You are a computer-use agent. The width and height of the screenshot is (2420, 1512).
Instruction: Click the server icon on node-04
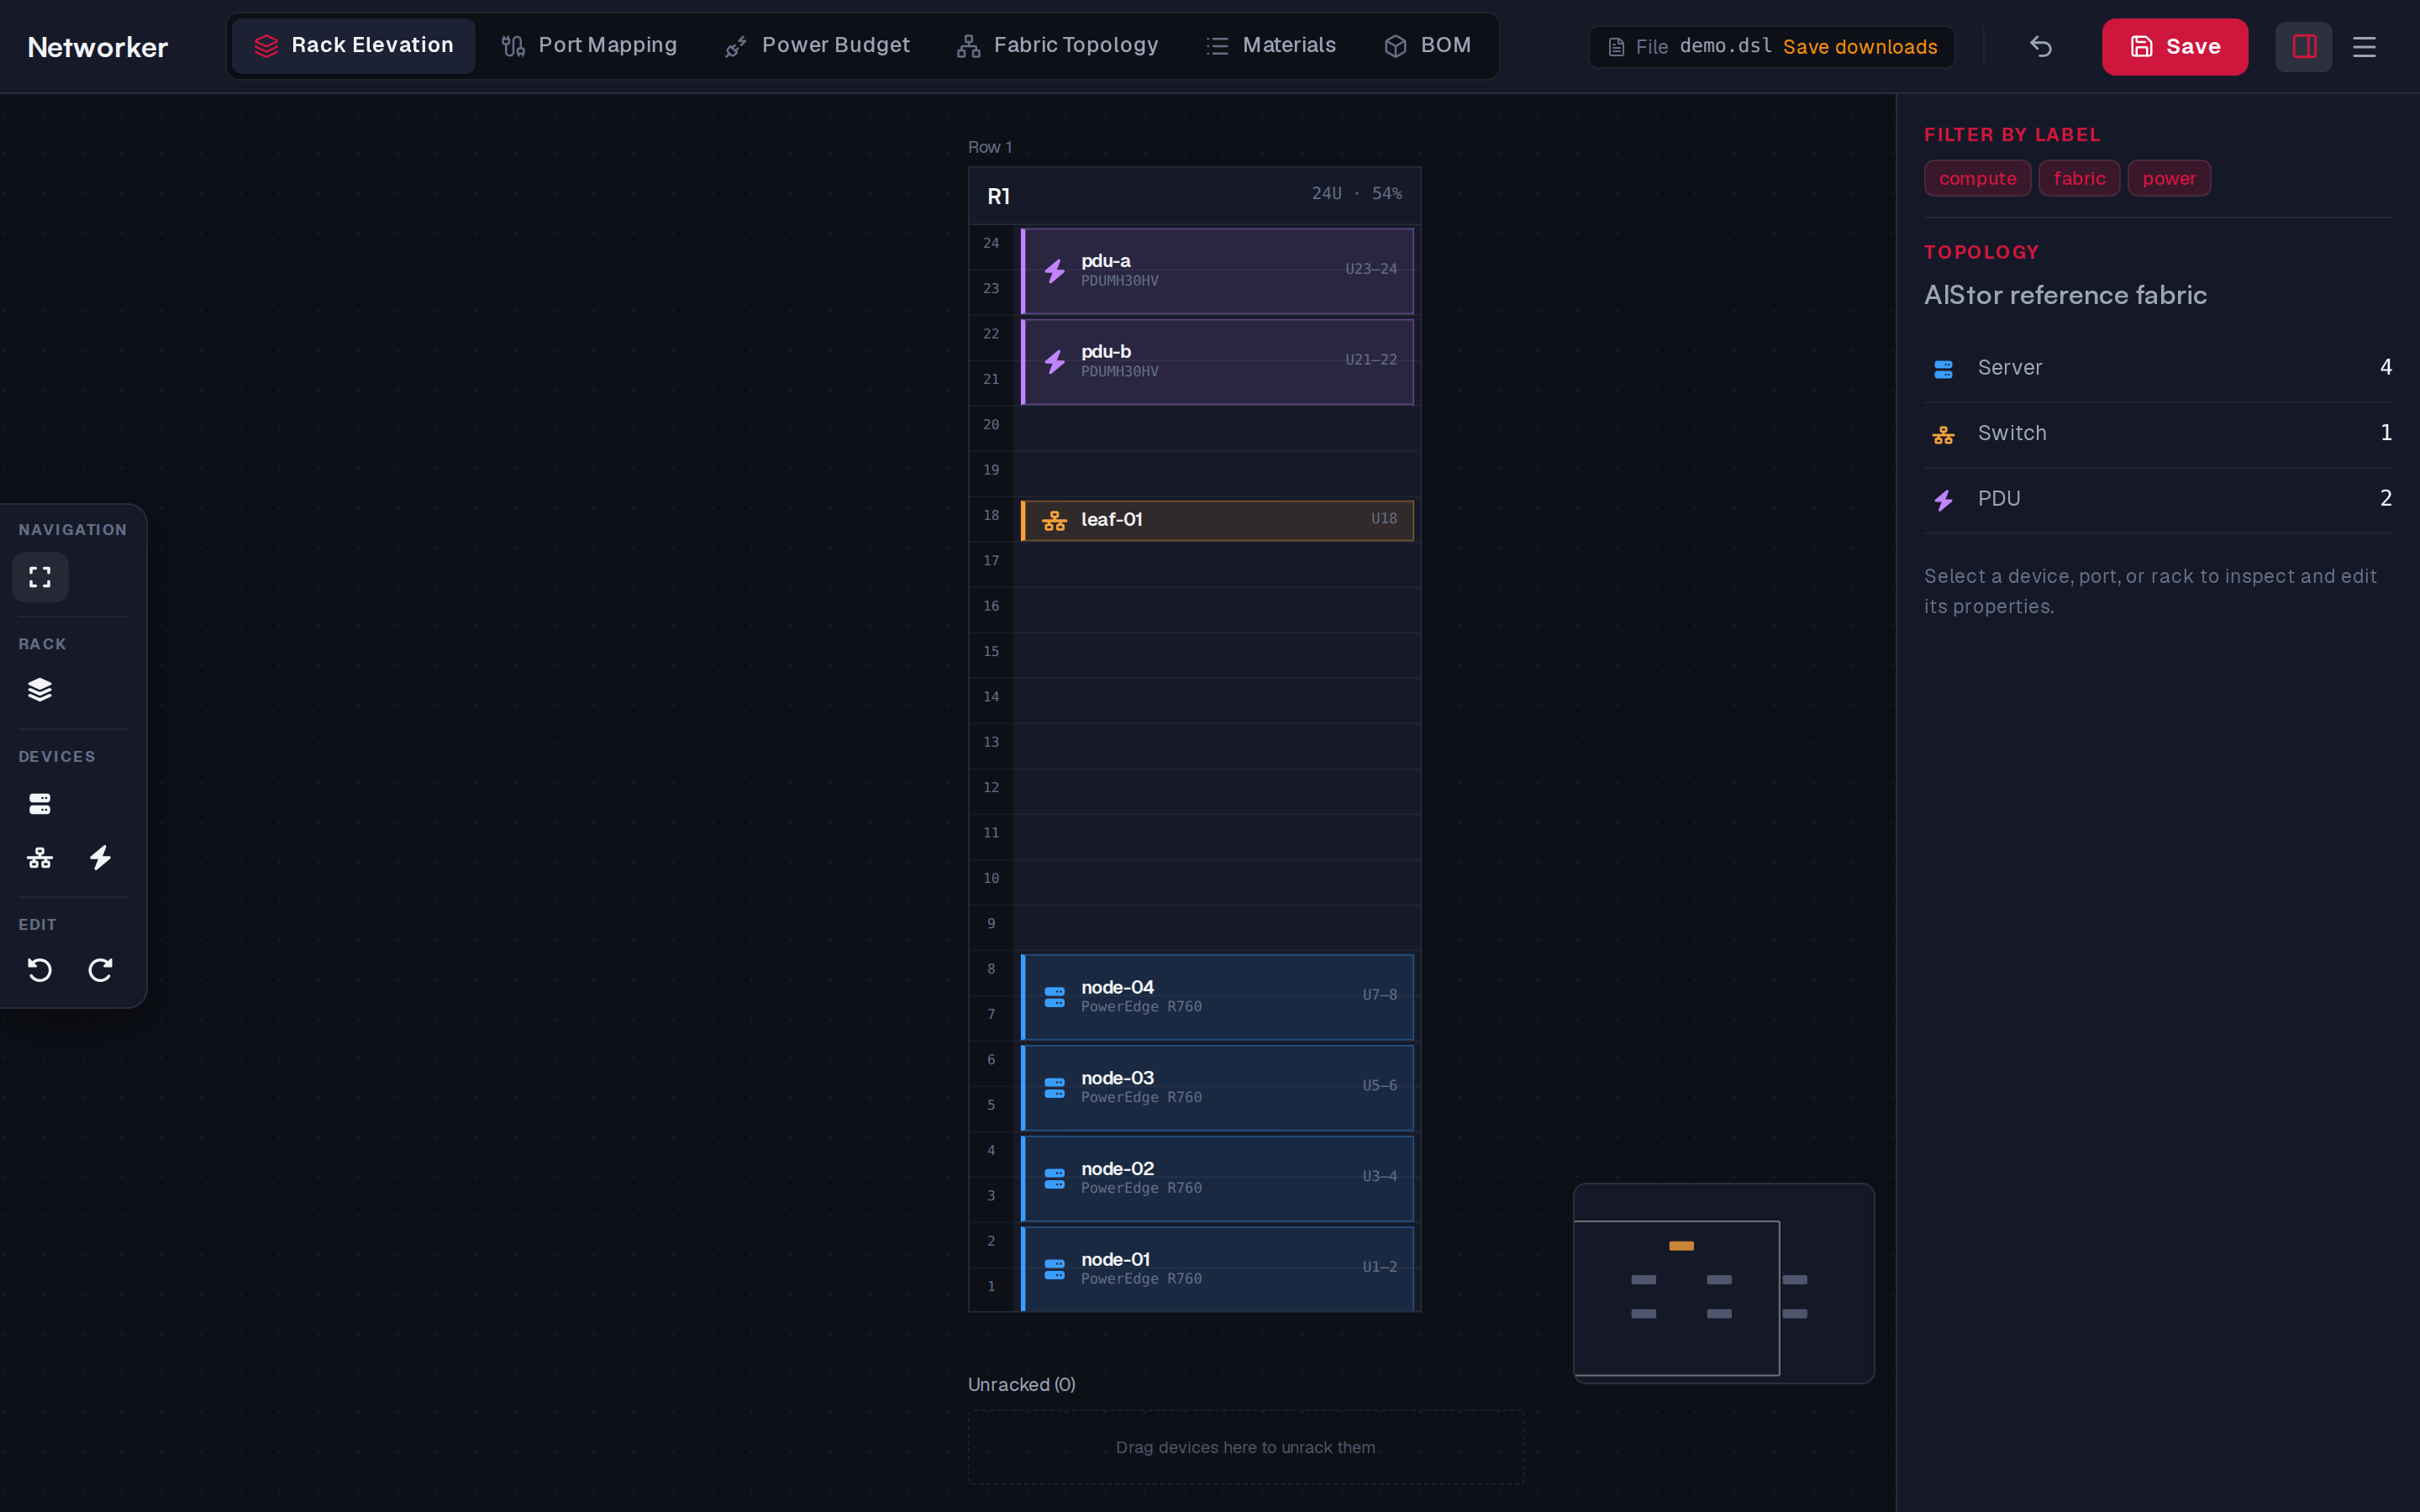pyautogui.click(x=1054, y=997)
